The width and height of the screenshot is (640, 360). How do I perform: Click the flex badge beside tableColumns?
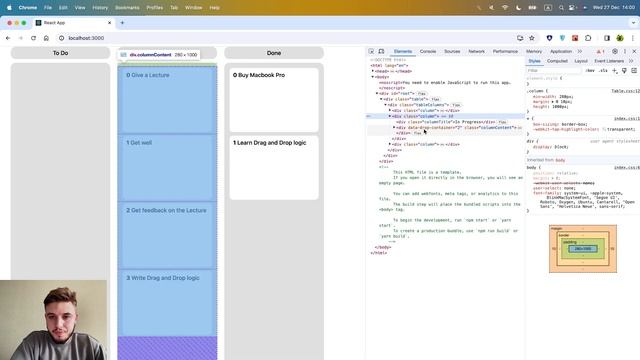pos(456,105)
